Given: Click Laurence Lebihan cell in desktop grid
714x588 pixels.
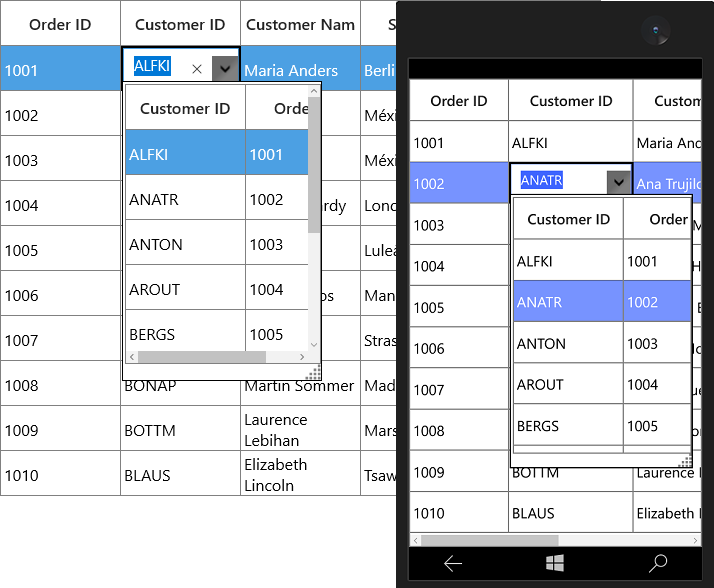Looking at the screenshot, I should tap(301, 429).
